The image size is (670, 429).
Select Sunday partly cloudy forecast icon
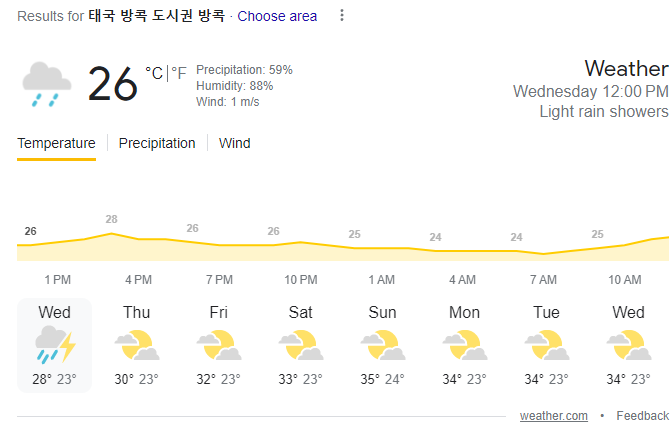pos(383,346)
